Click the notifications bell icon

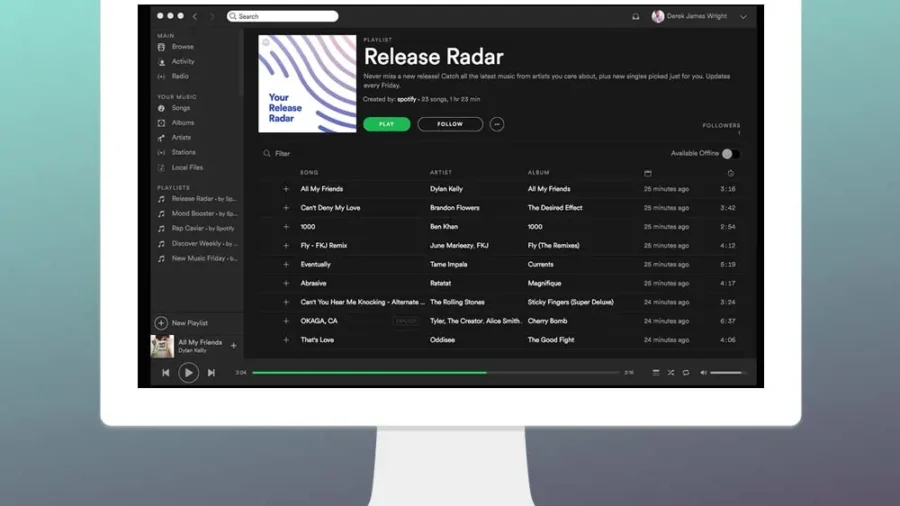click(635, 17)
